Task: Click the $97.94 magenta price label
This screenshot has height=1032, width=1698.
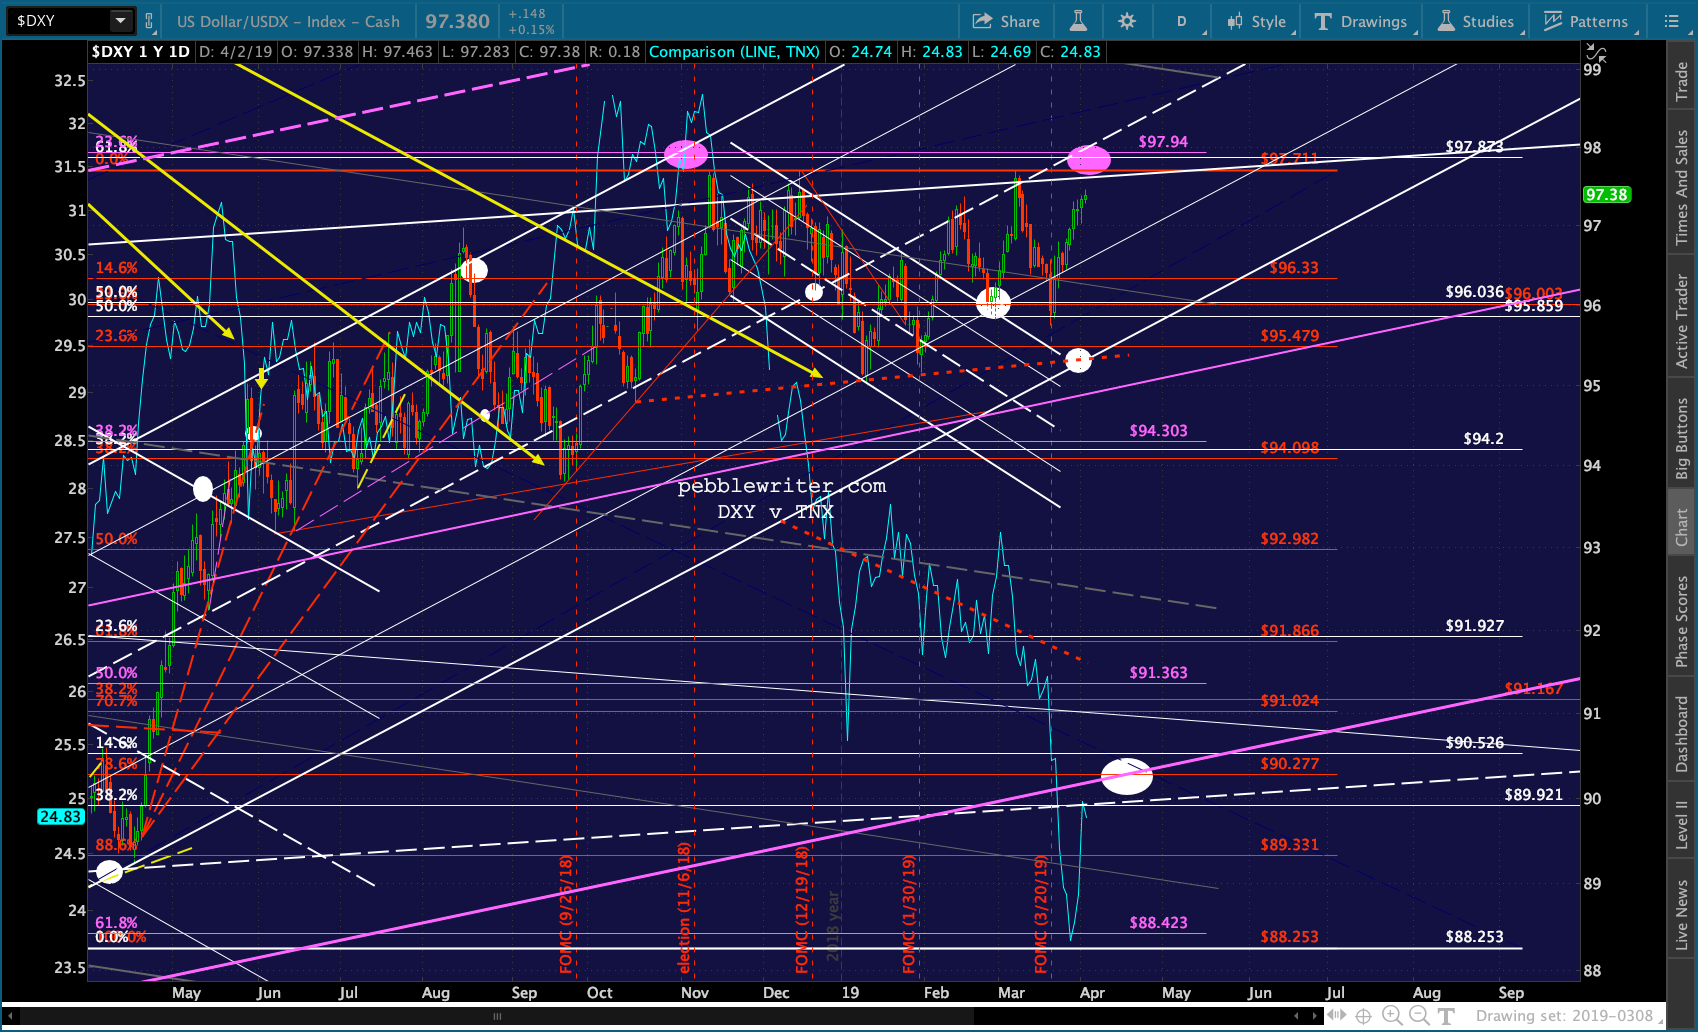Action: (x=1163, y=142)
